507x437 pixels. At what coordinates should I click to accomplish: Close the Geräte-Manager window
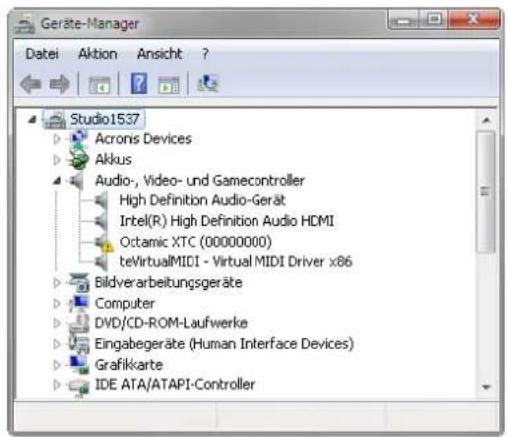(473, 20)
